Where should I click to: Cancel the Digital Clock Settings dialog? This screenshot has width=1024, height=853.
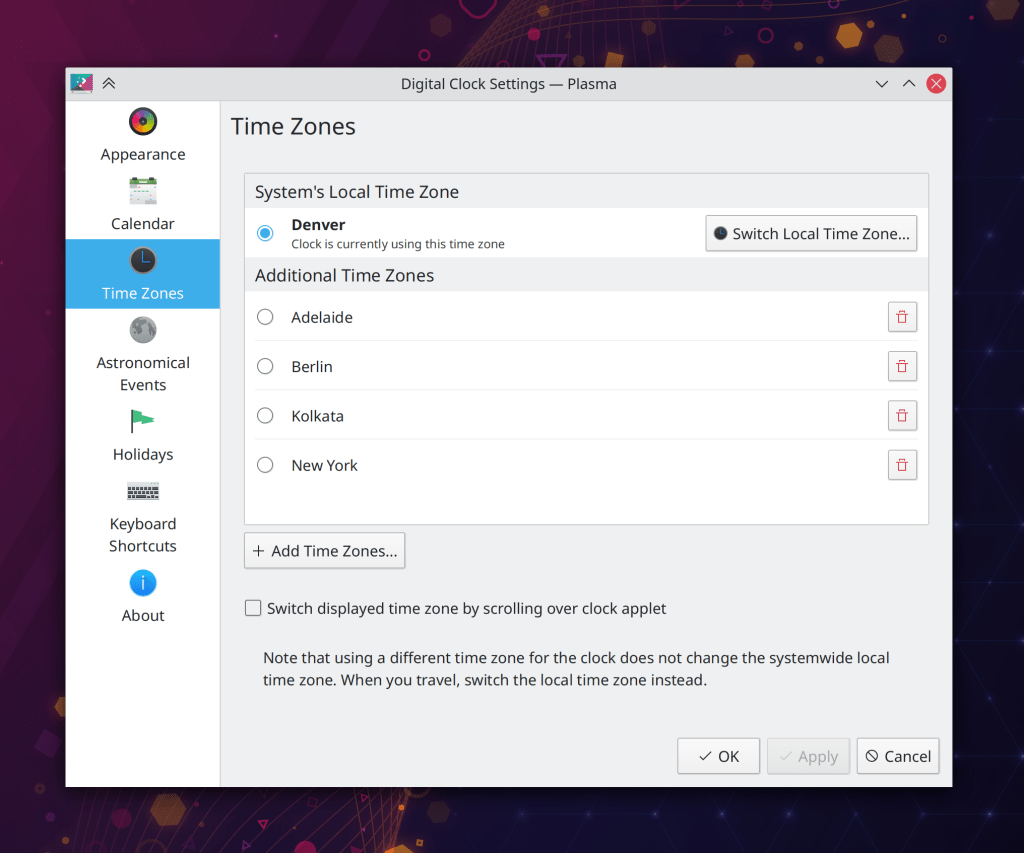(x=897, y=756)
